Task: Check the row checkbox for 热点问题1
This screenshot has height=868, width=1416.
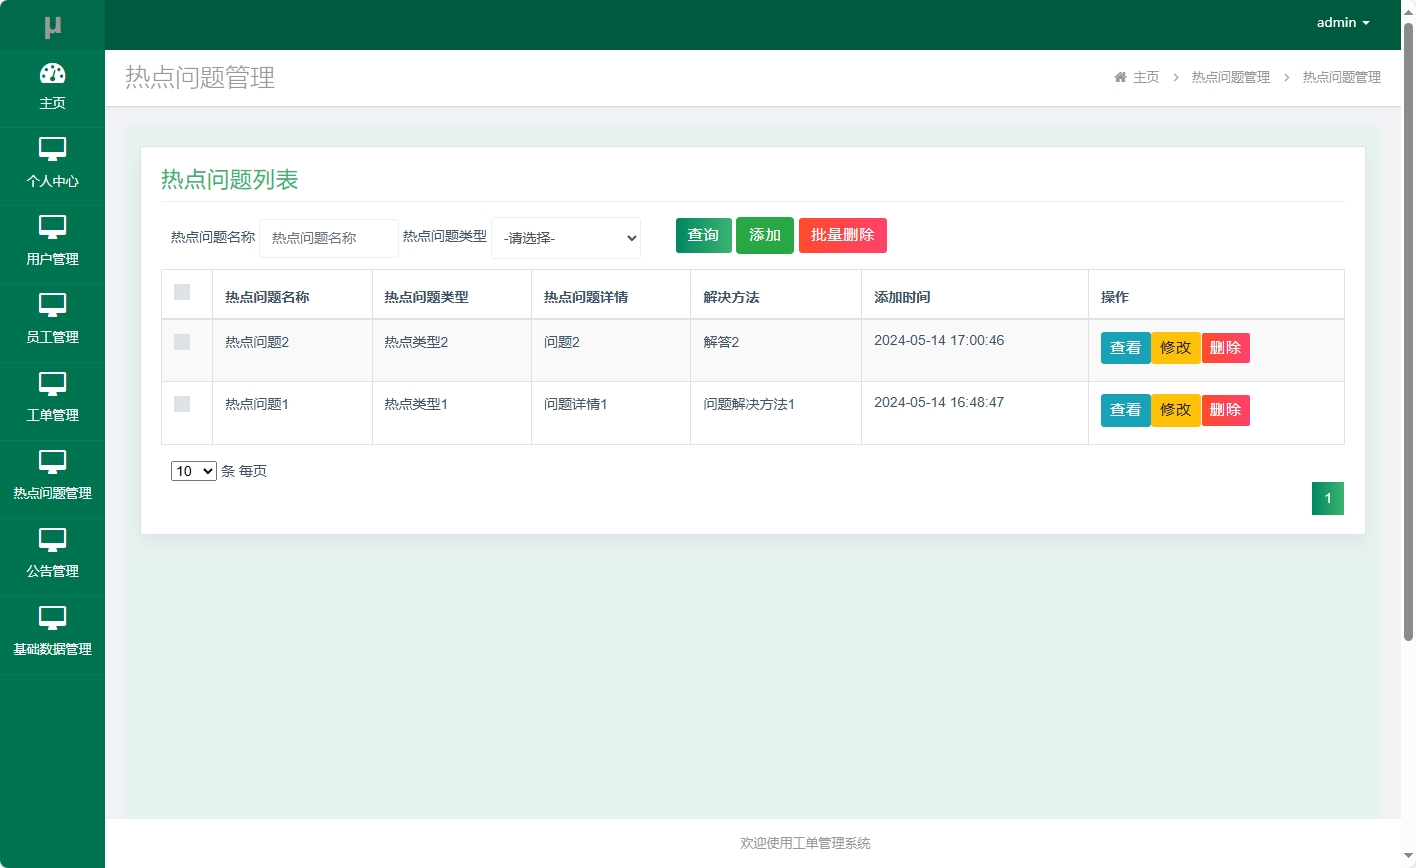Action: tap(183, 404)
